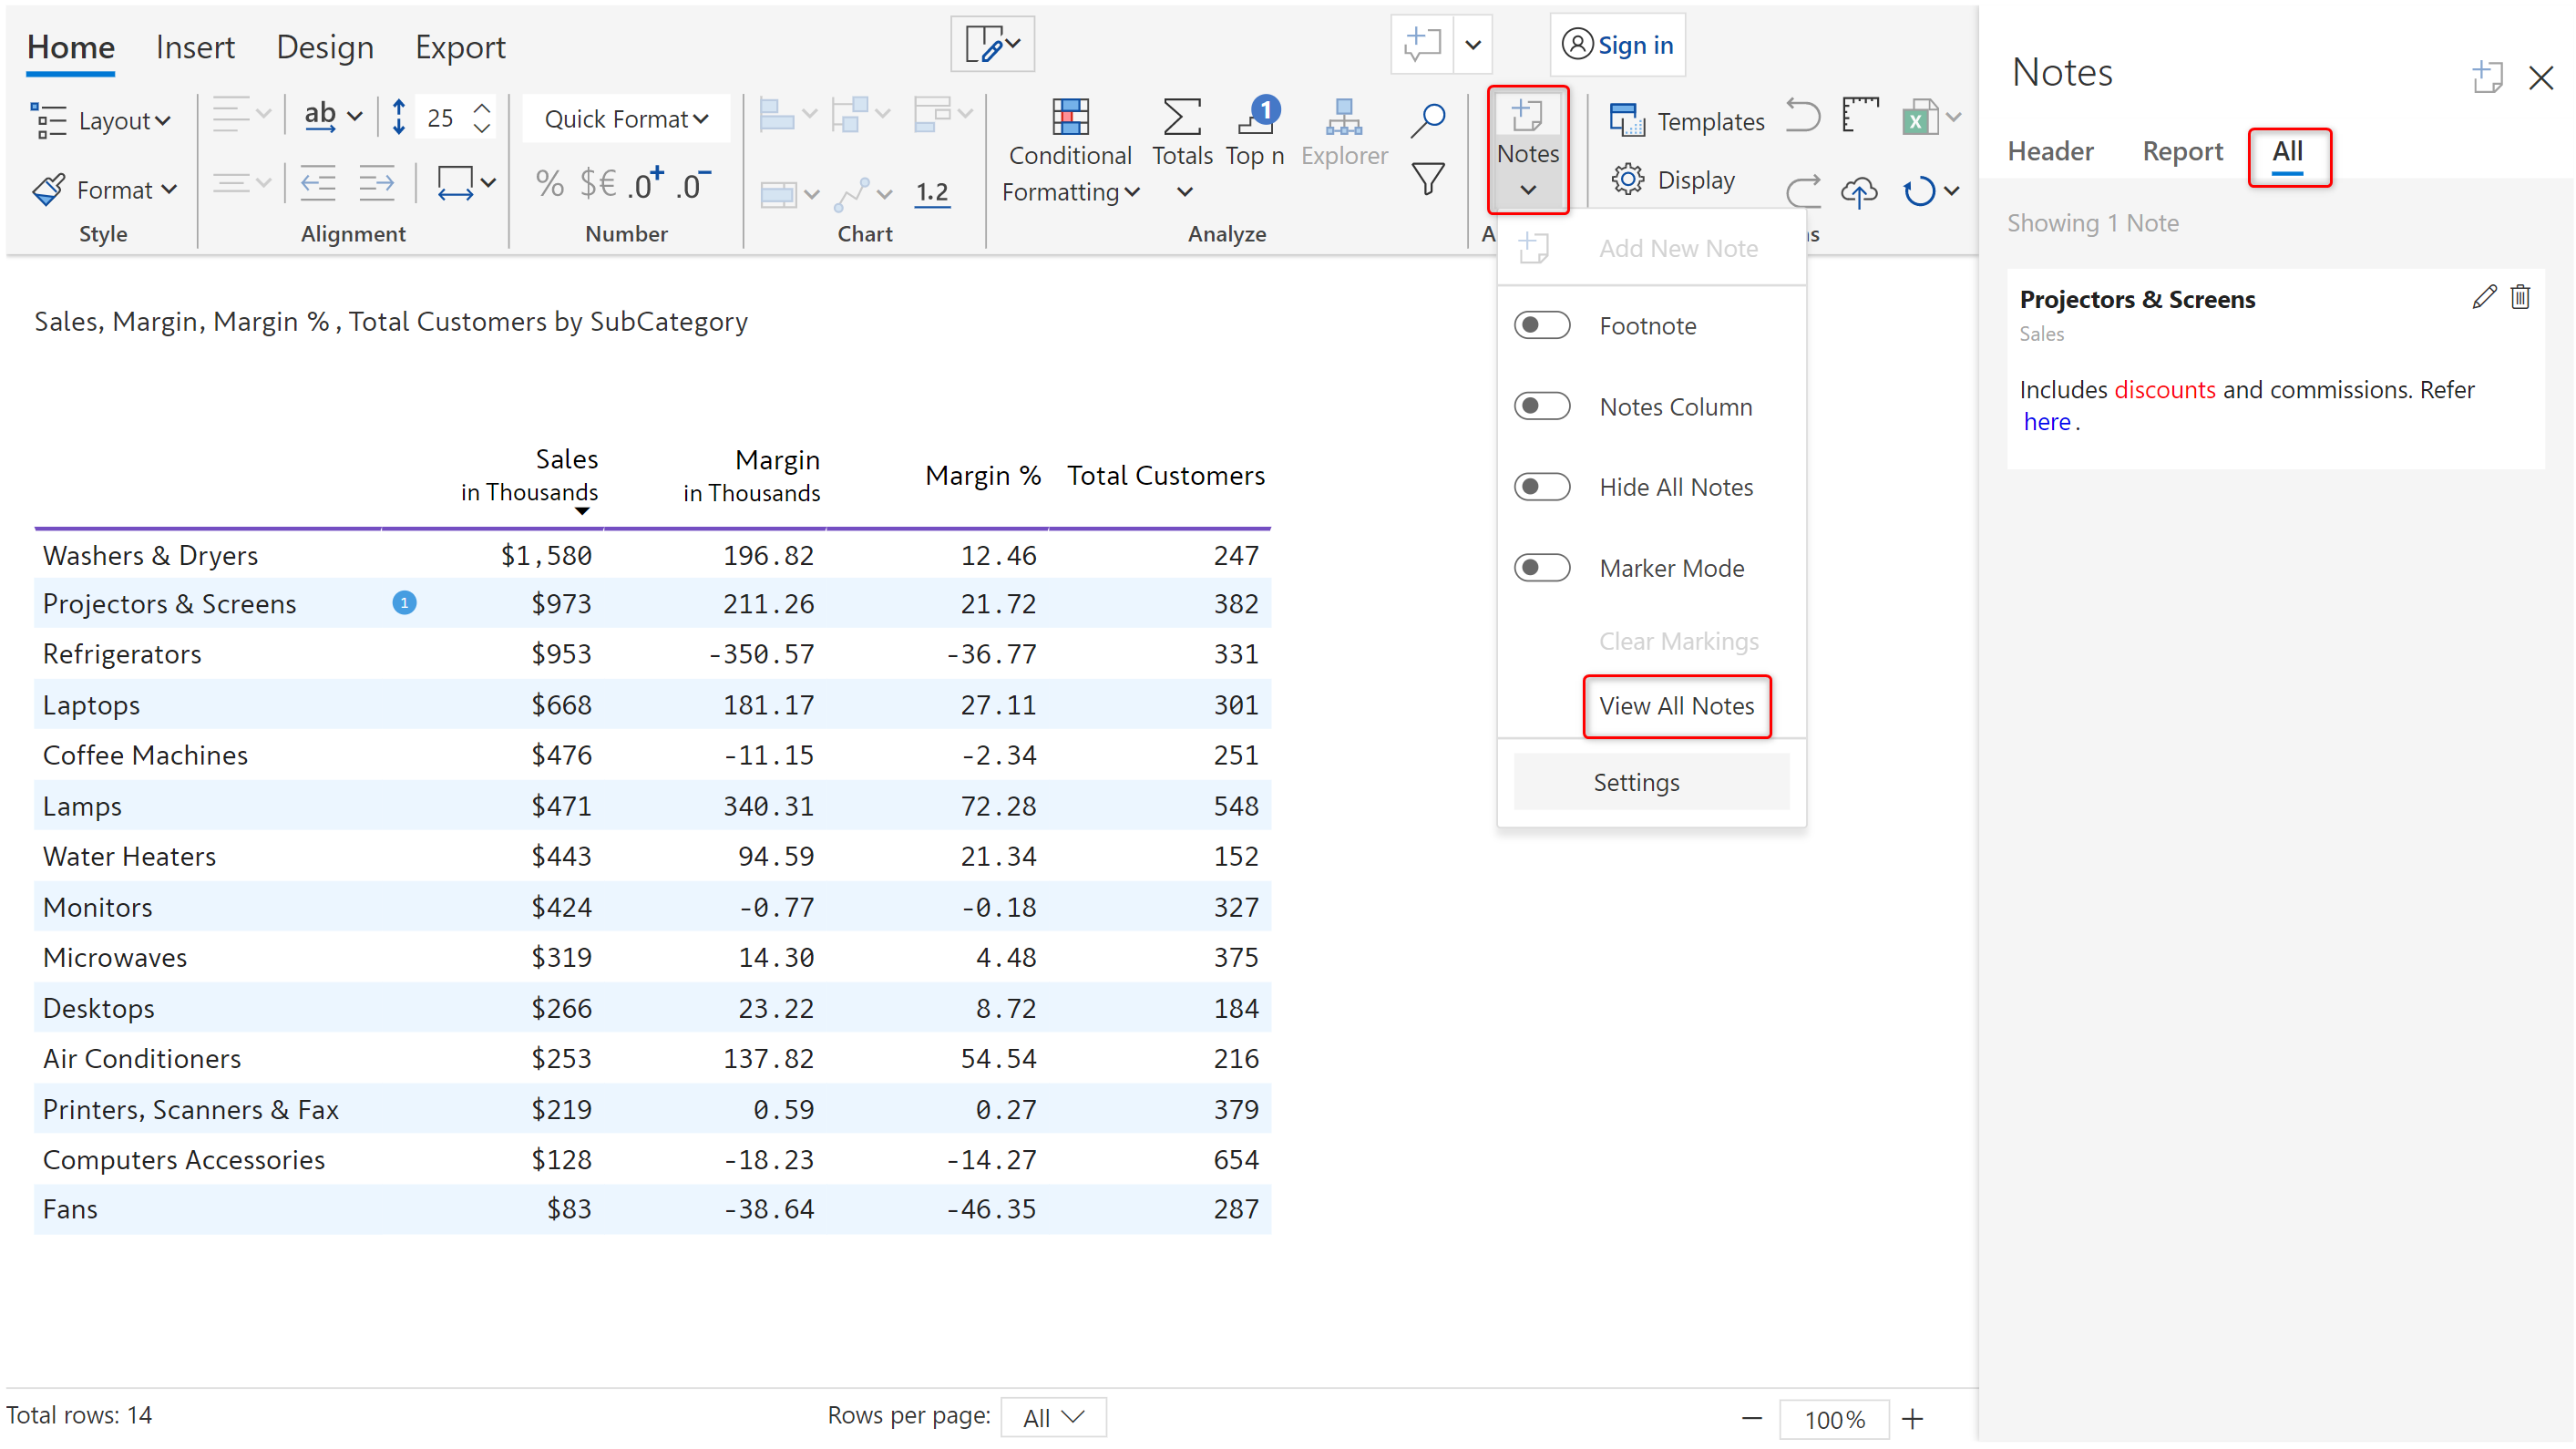Click the Top n ranking icon
This screenshot has height=1449, width=2576.
pos(1255,117)
